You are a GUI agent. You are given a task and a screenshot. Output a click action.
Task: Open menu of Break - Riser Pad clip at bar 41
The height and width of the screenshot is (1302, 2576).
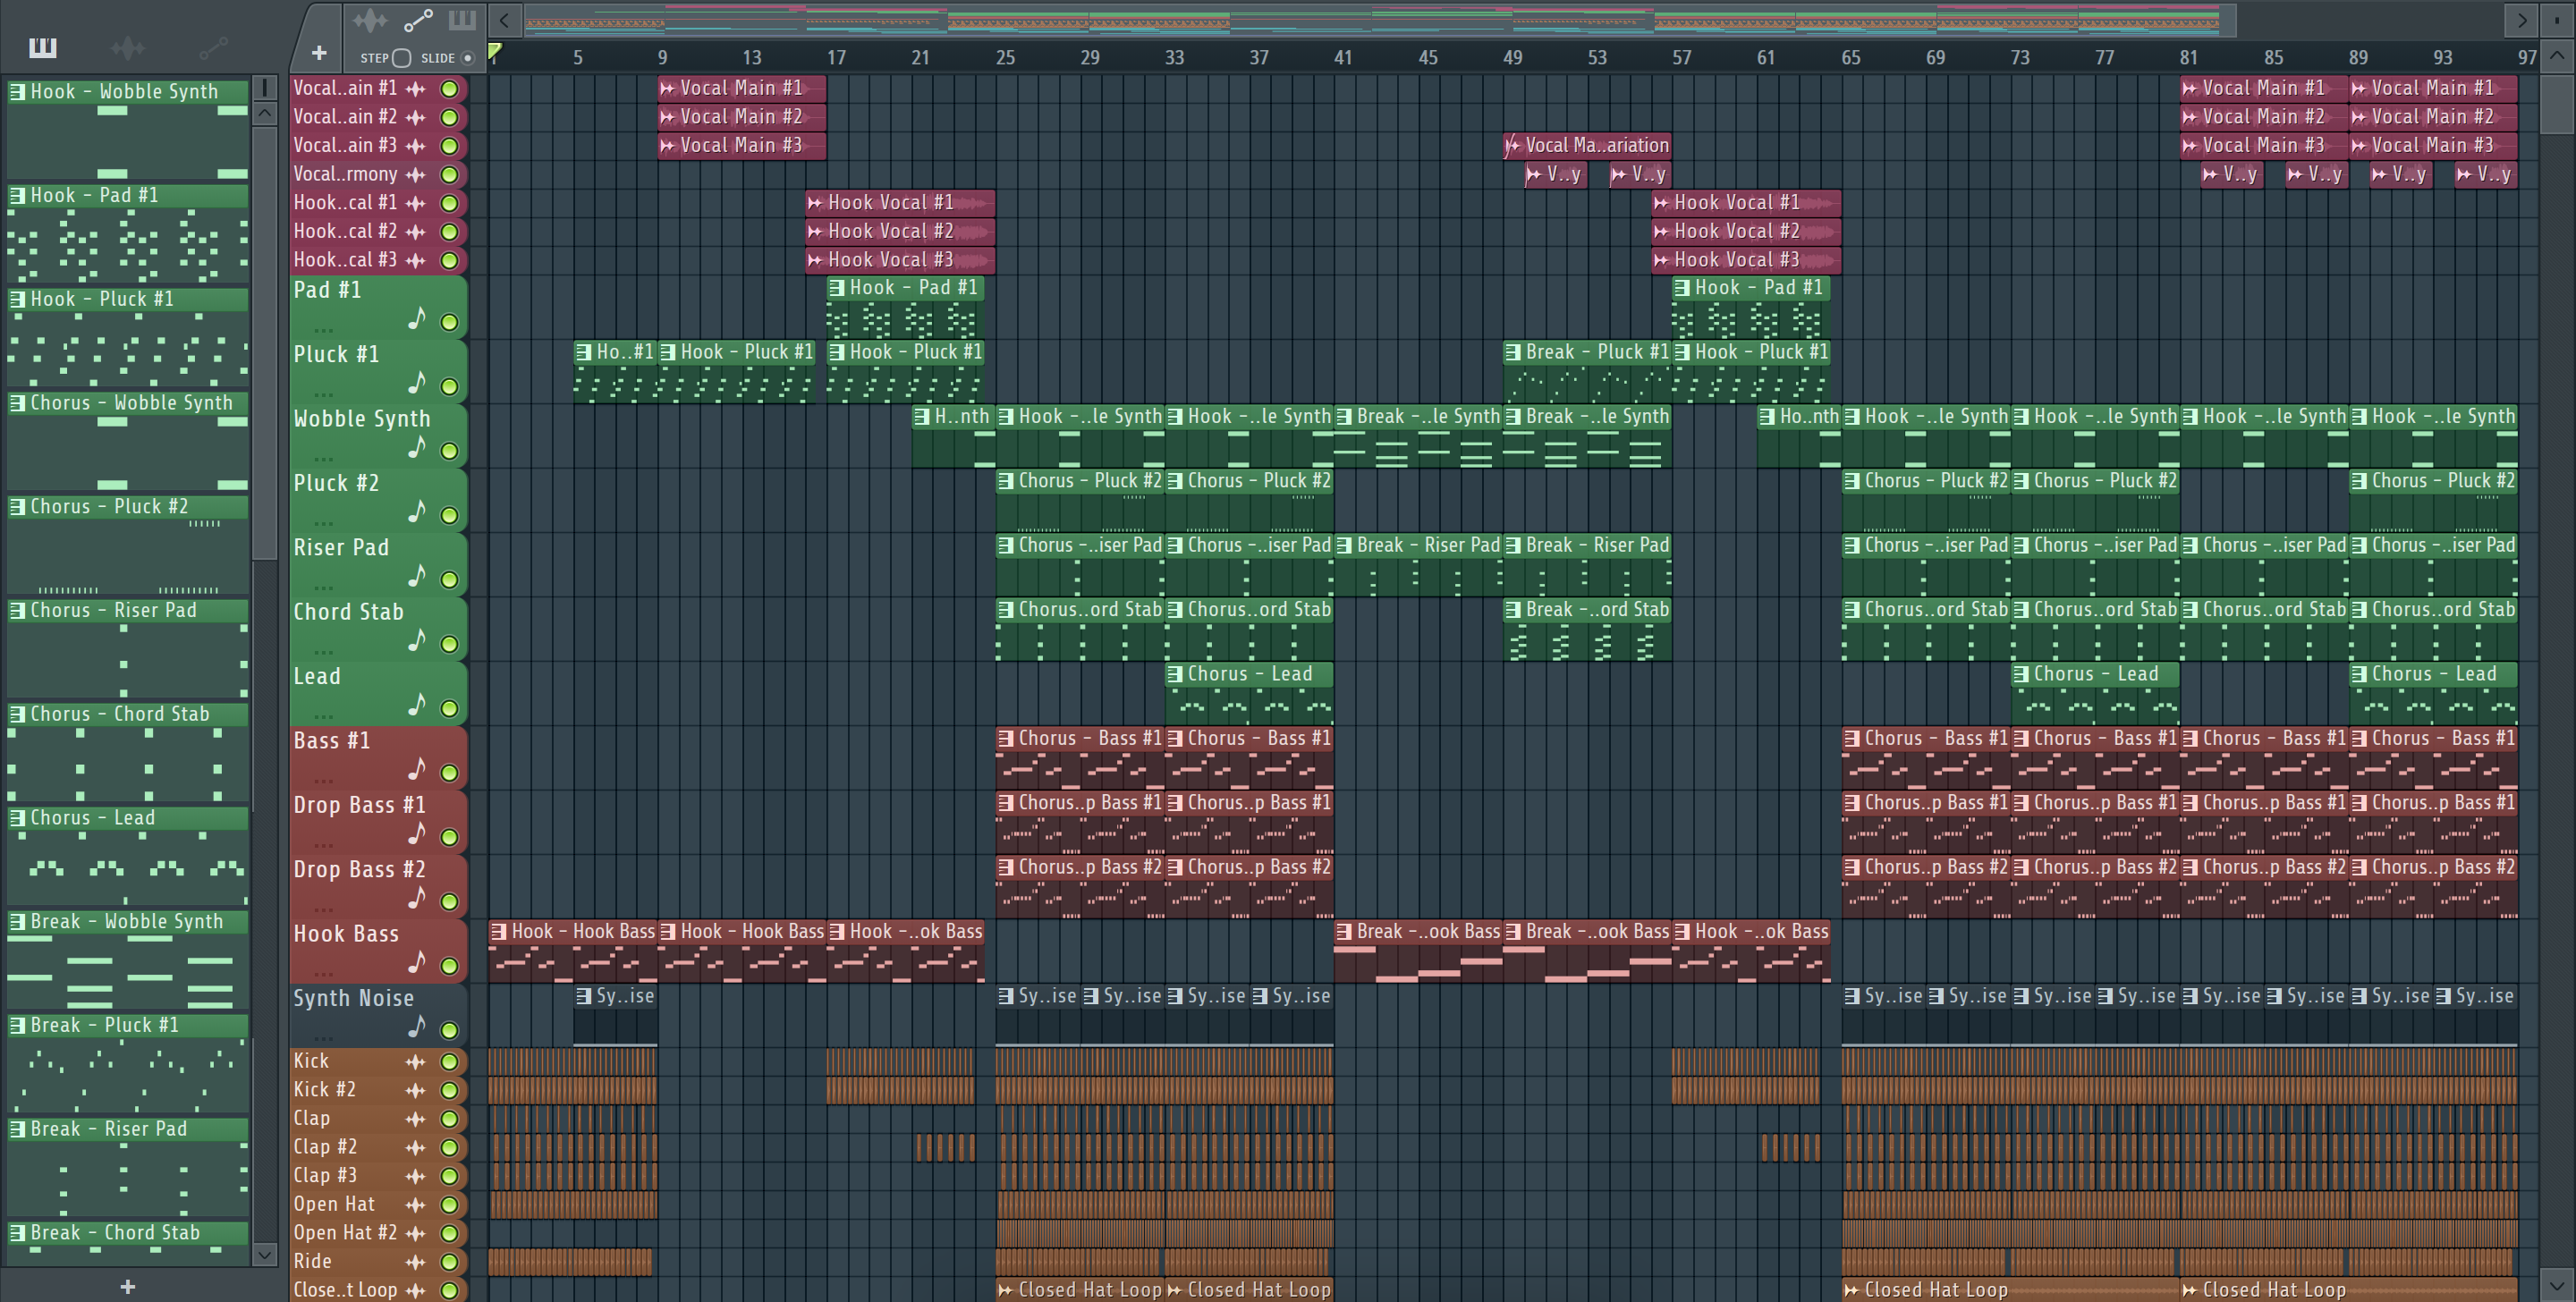point(1344,545)
